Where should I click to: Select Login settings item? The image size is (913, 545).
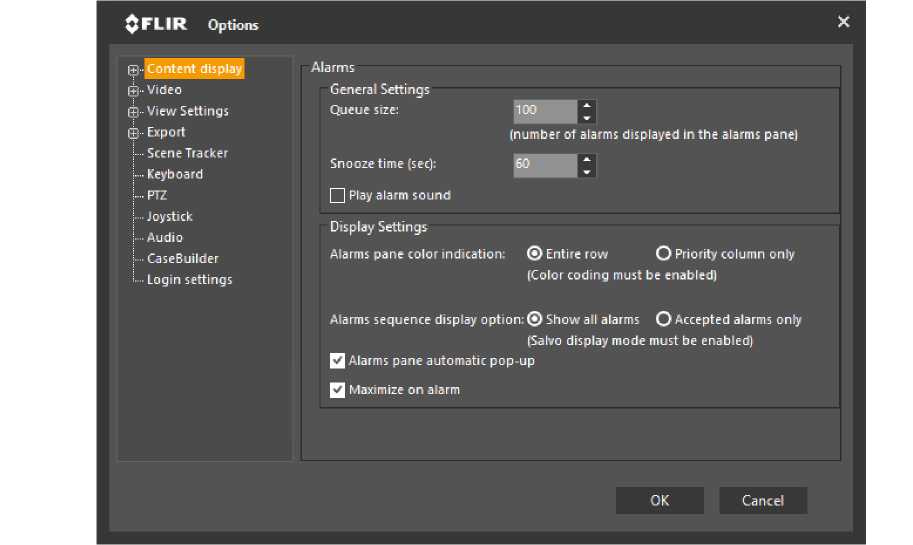[x=189, y=279]
